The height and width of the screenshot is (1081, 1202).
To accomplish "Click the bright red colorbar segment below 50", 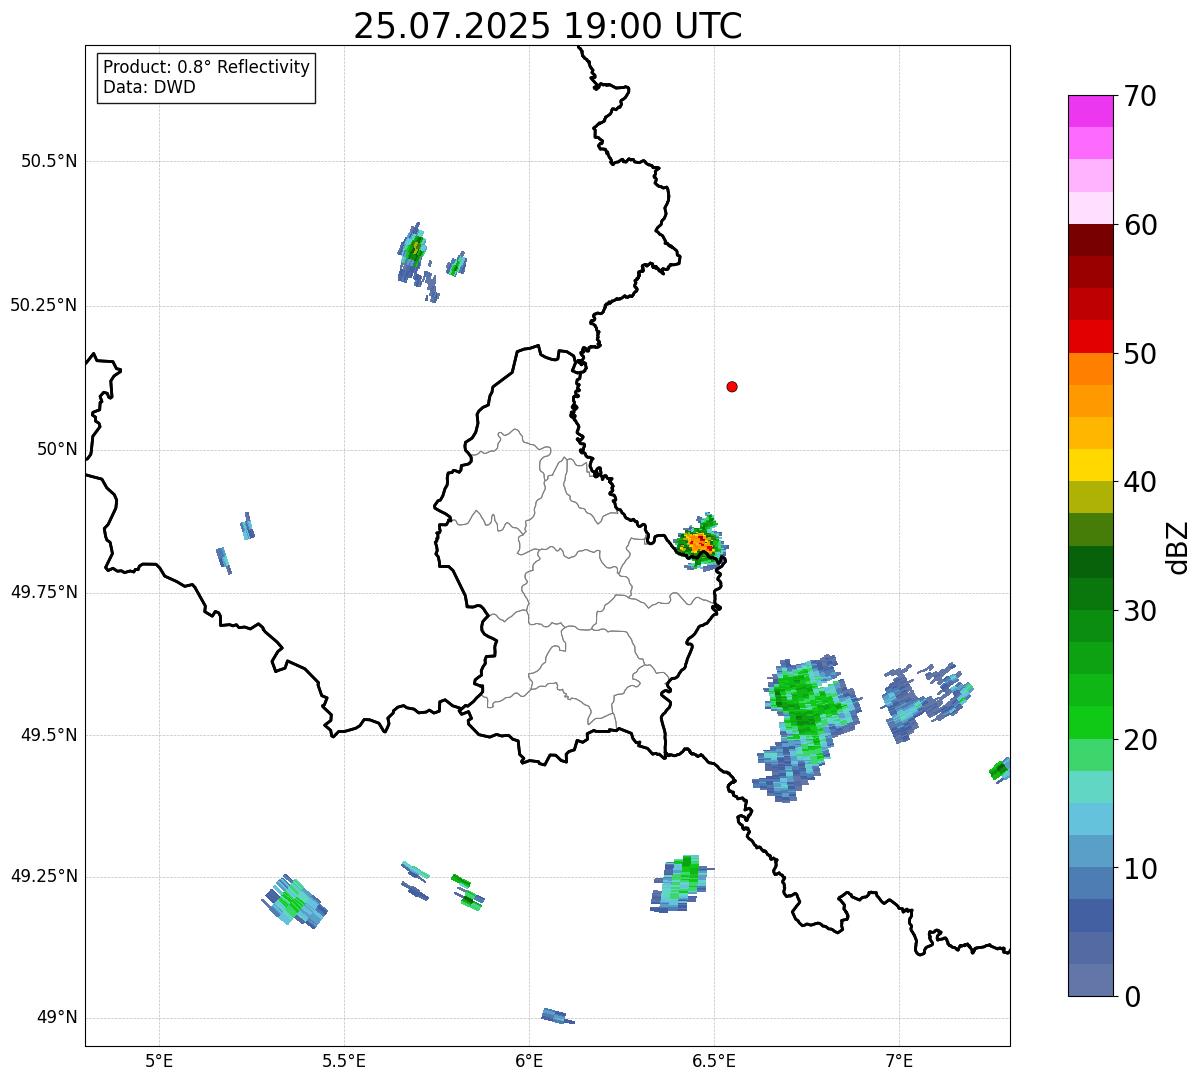I will [1090, 336].
